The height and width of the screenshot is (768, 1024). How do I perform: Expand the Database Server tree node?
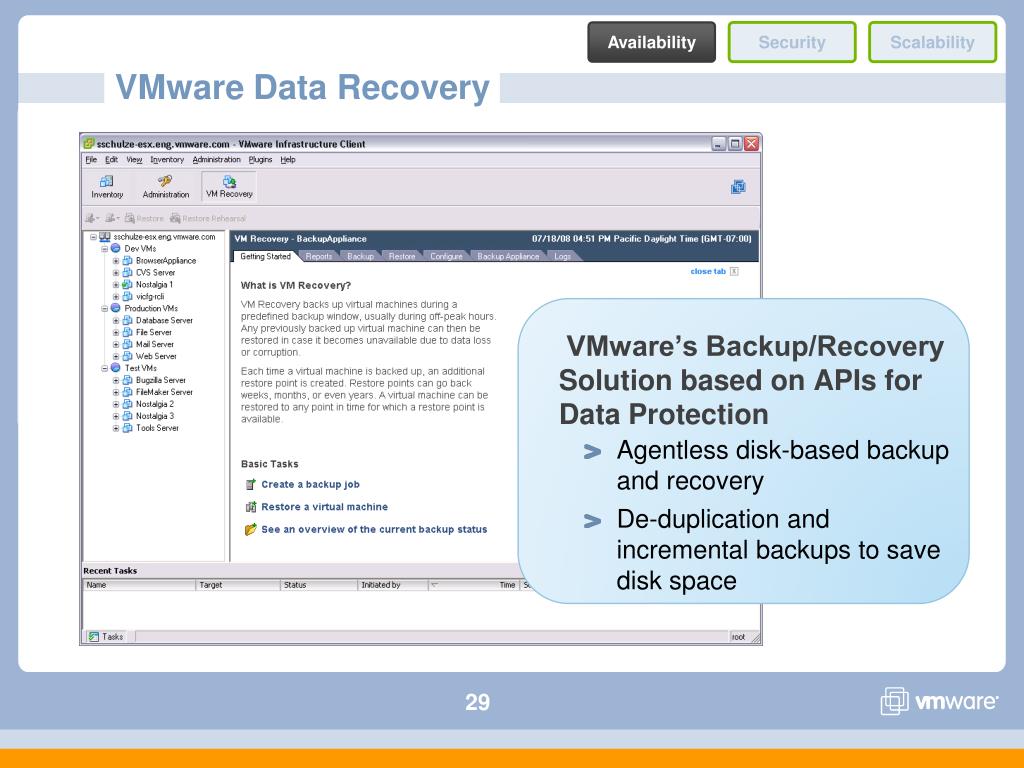click(x=116, y=321)
